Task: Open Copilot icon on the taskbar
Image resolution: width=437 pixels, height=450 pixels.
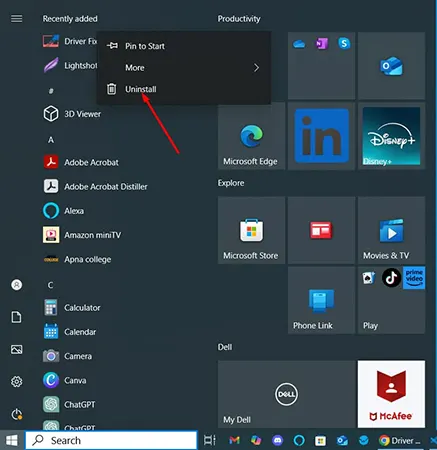Action: tap(256, 440)
